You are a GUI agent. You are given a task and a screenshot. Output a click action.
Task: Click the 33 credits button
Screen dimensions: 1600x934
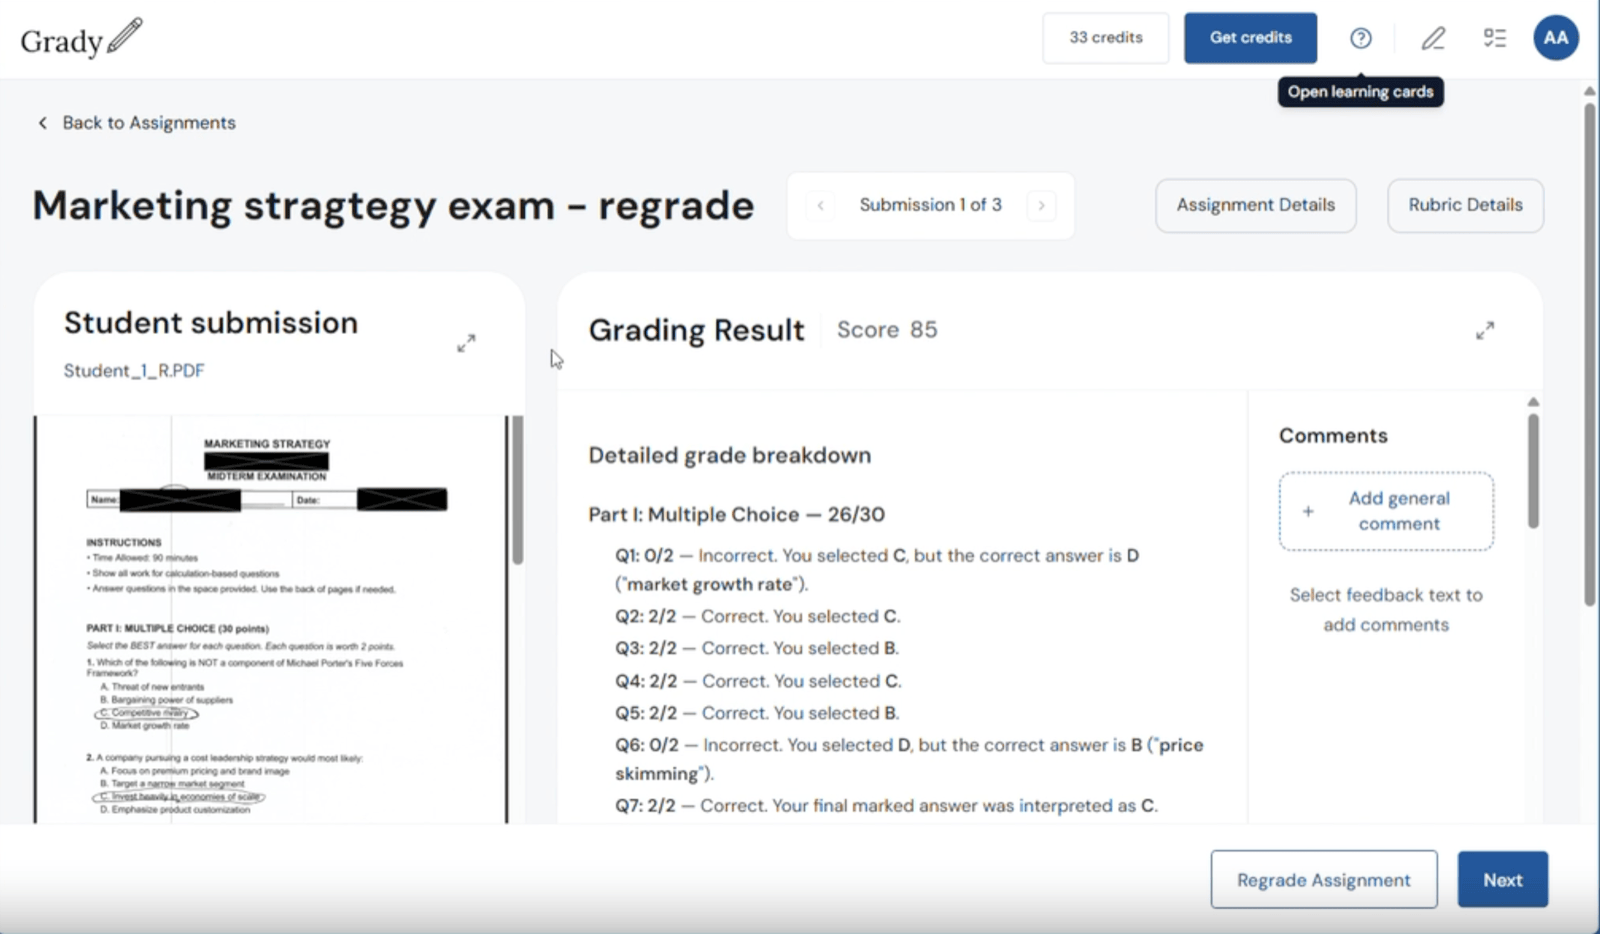point(1106,38)
